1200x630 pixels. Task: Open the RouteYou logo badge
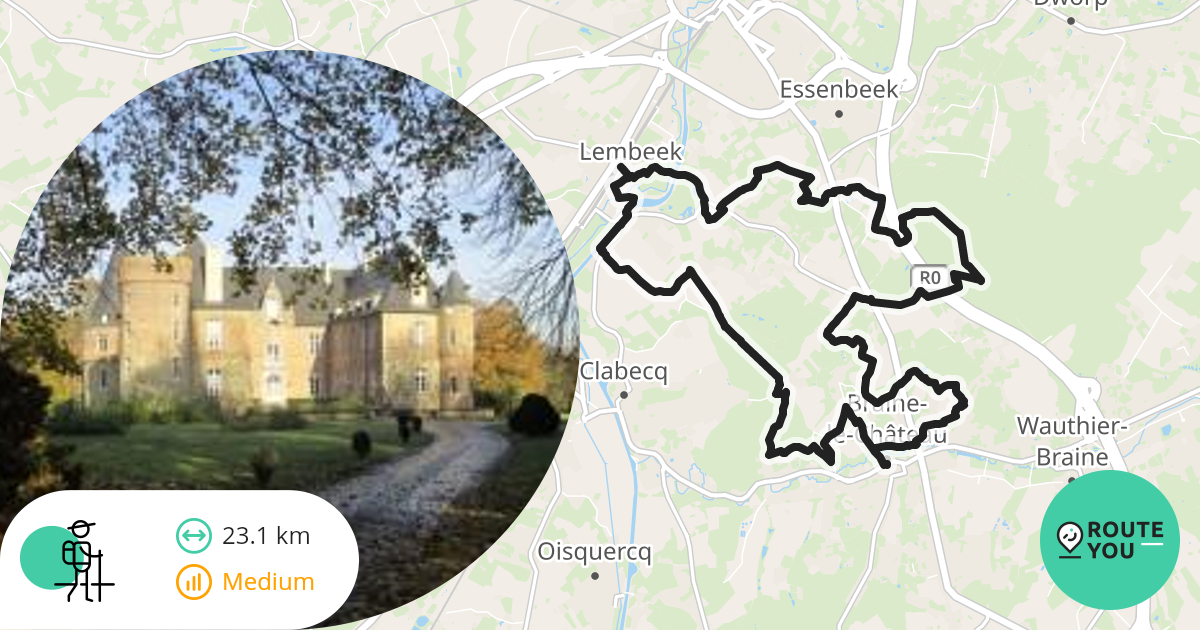tap(1110, 540)
